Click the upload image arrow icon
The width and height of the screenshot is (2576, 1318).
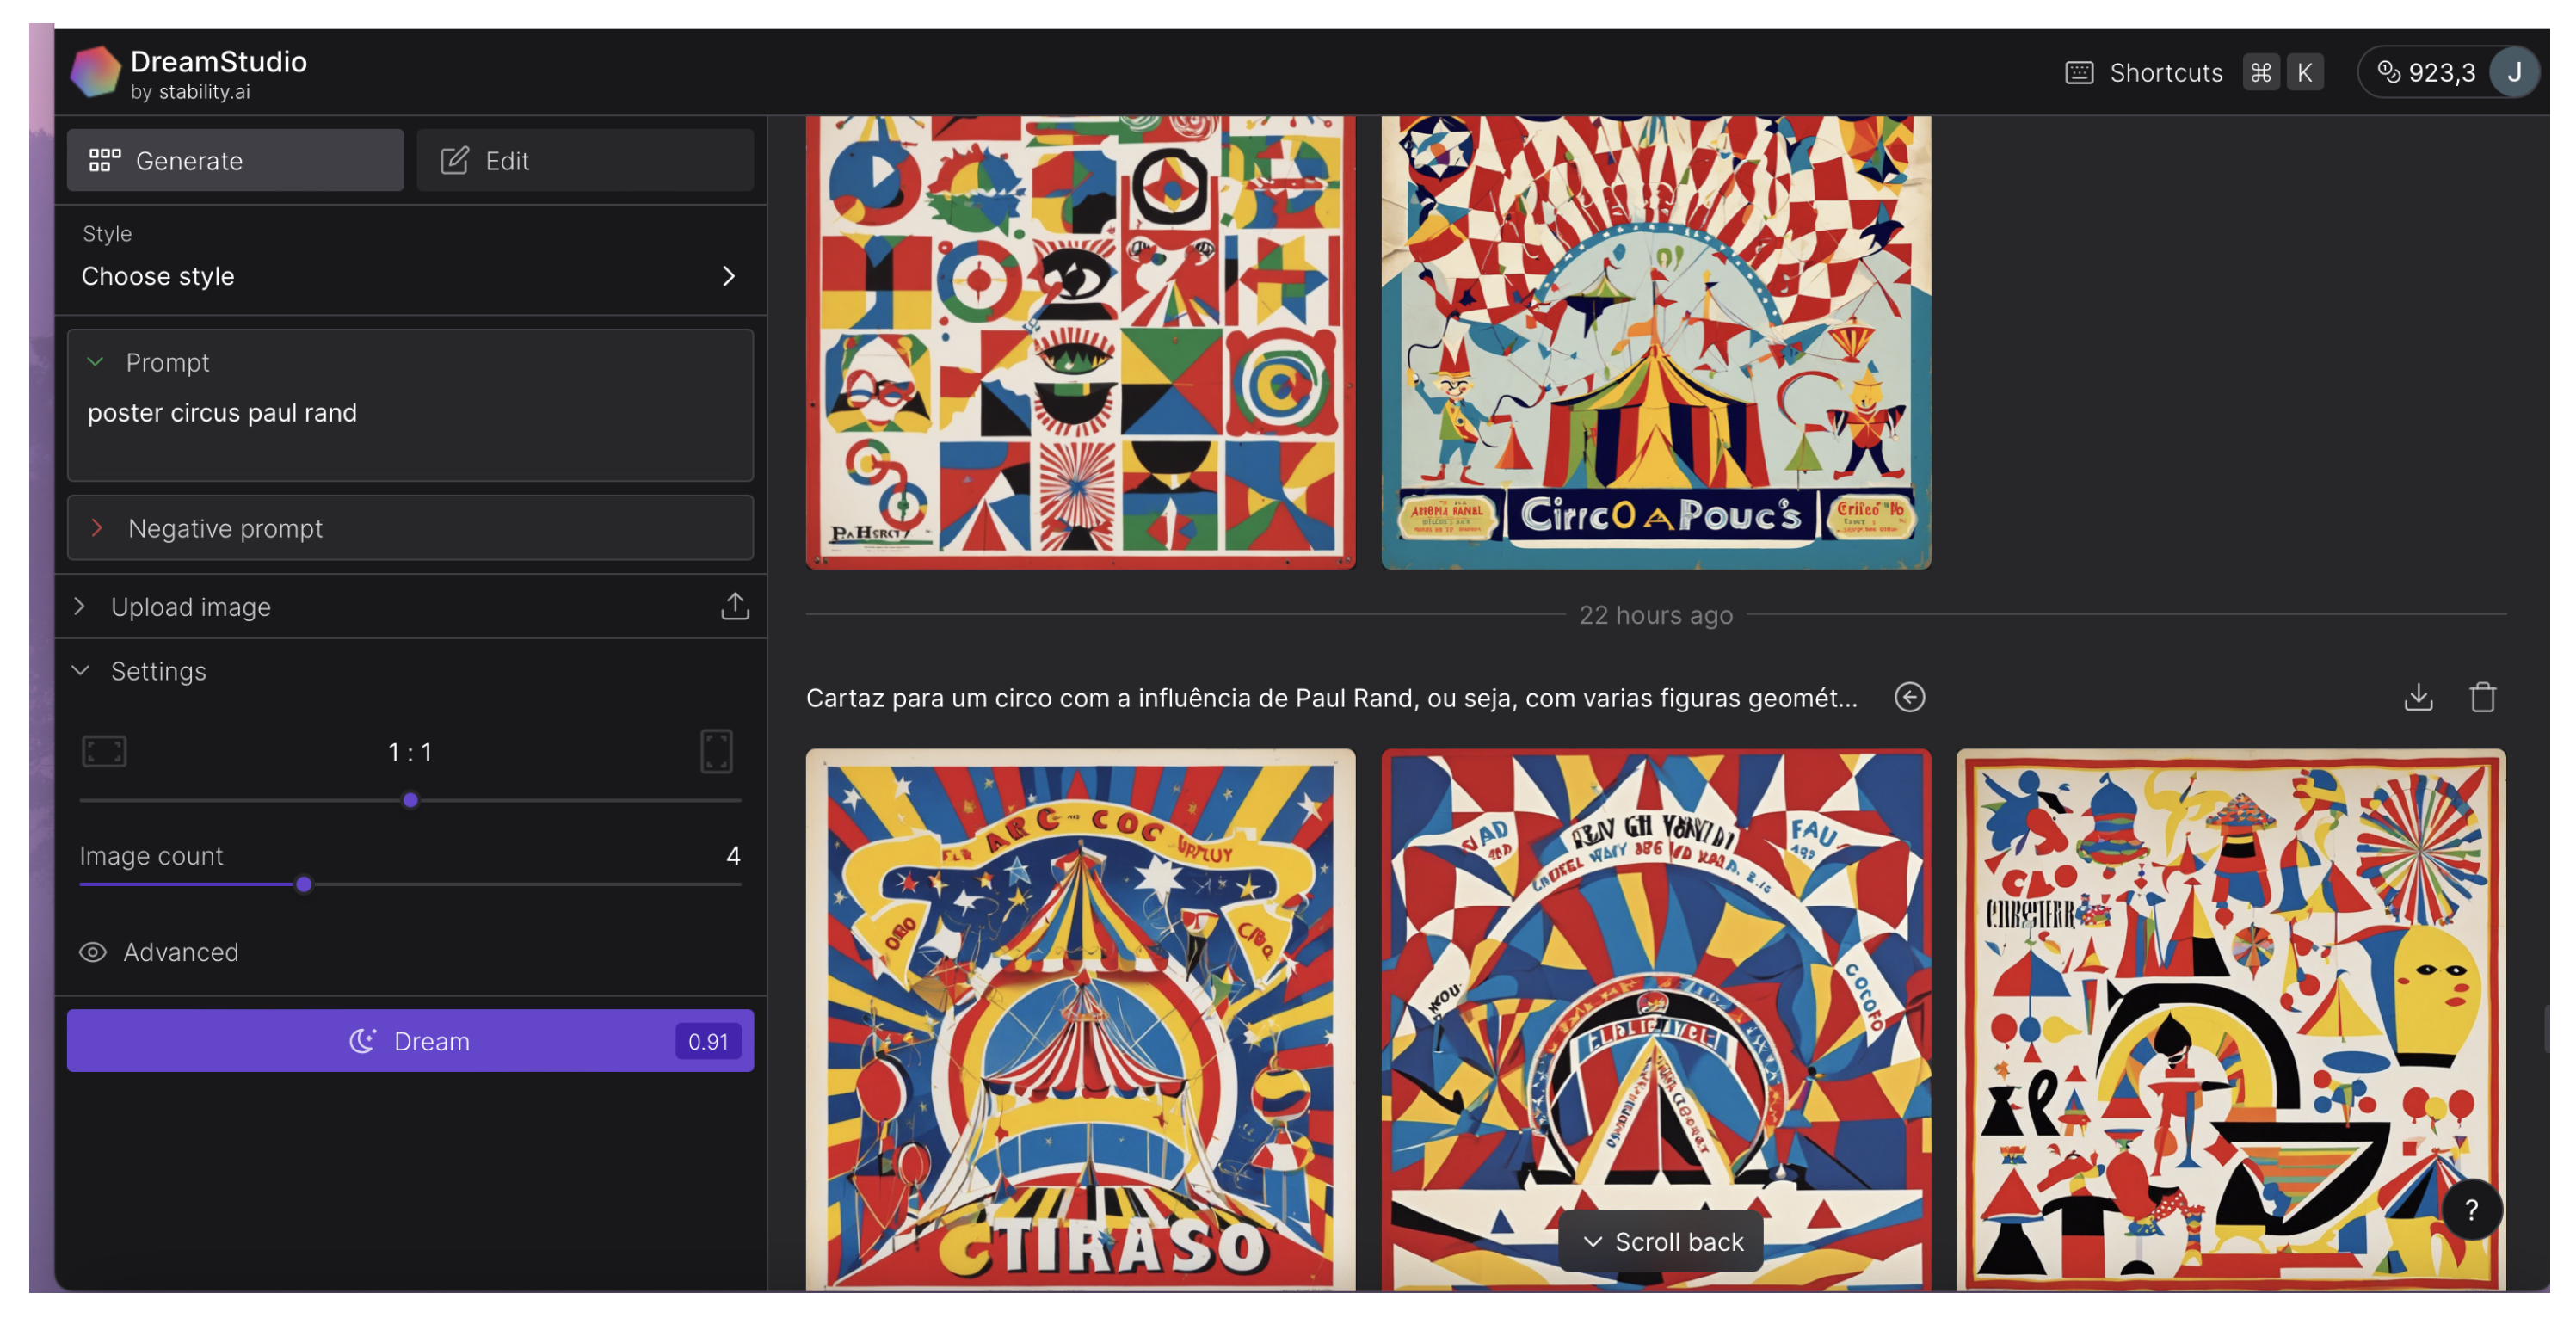coord(735,606)
